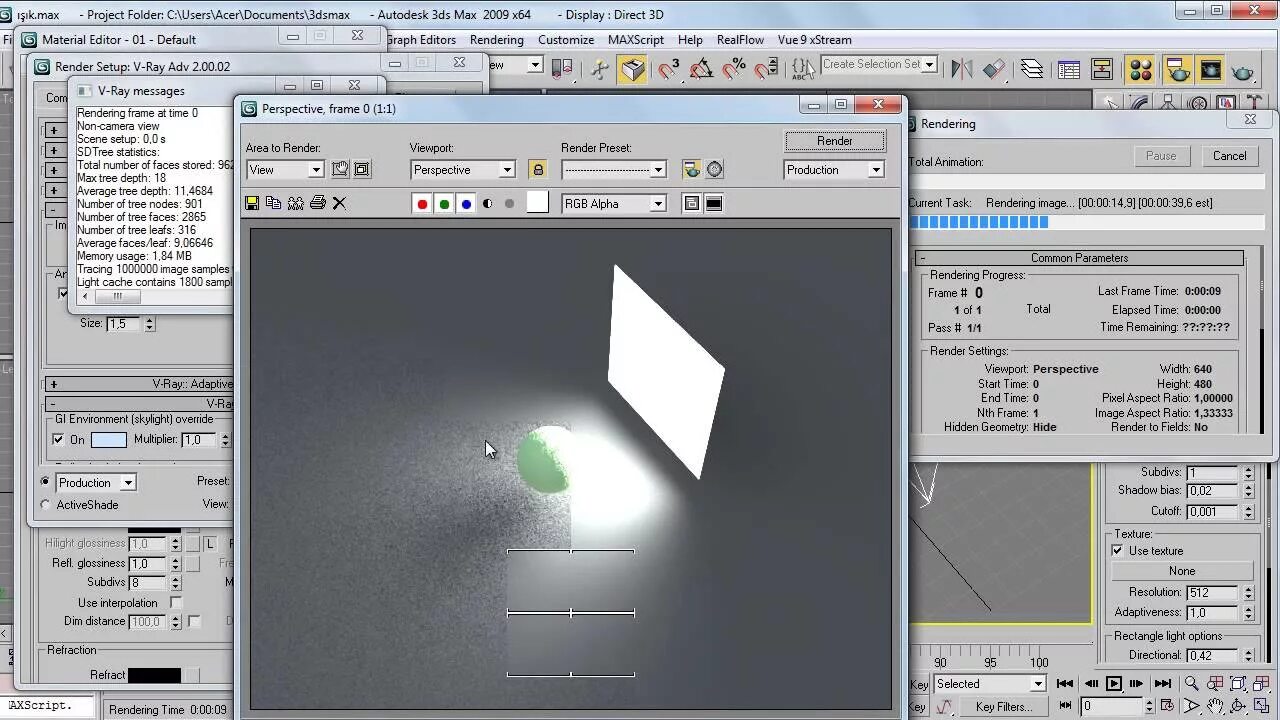This screenshot has height=720, width=1280.
Task: Toggle the lock-to-viewport padlock icon
Action: (x=538, y=170)
